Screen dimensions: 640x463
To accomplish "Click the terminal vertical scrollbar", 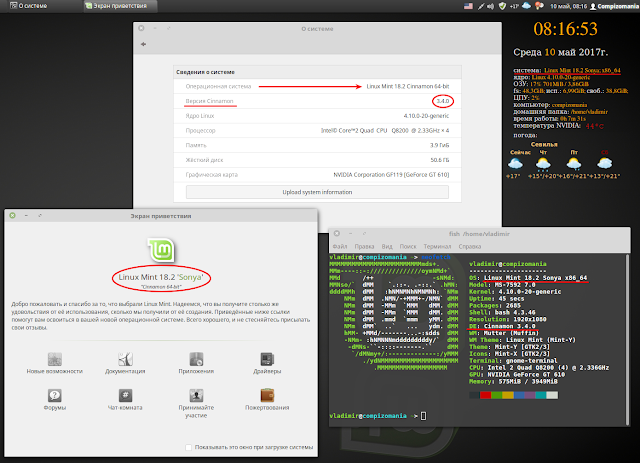I will pos(627,339).
